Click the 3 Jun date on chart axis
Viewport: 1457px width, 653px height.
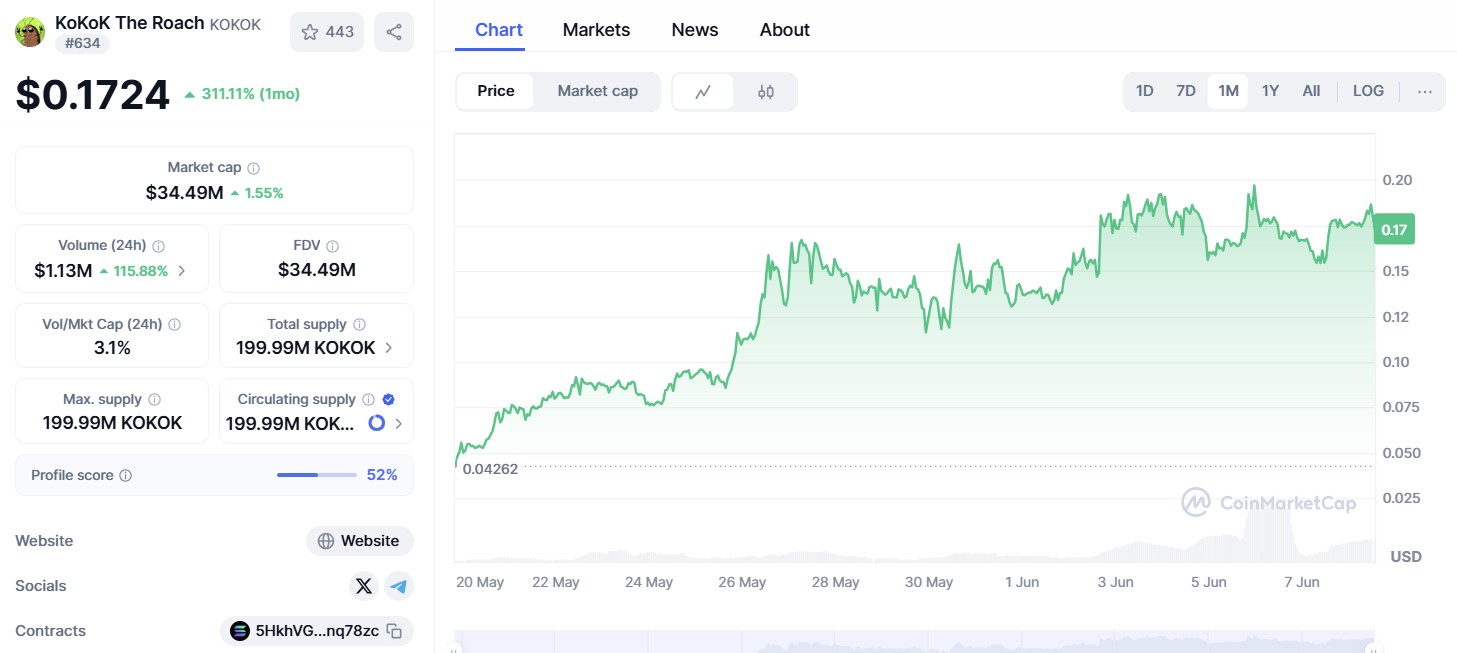click(1115, 582)
